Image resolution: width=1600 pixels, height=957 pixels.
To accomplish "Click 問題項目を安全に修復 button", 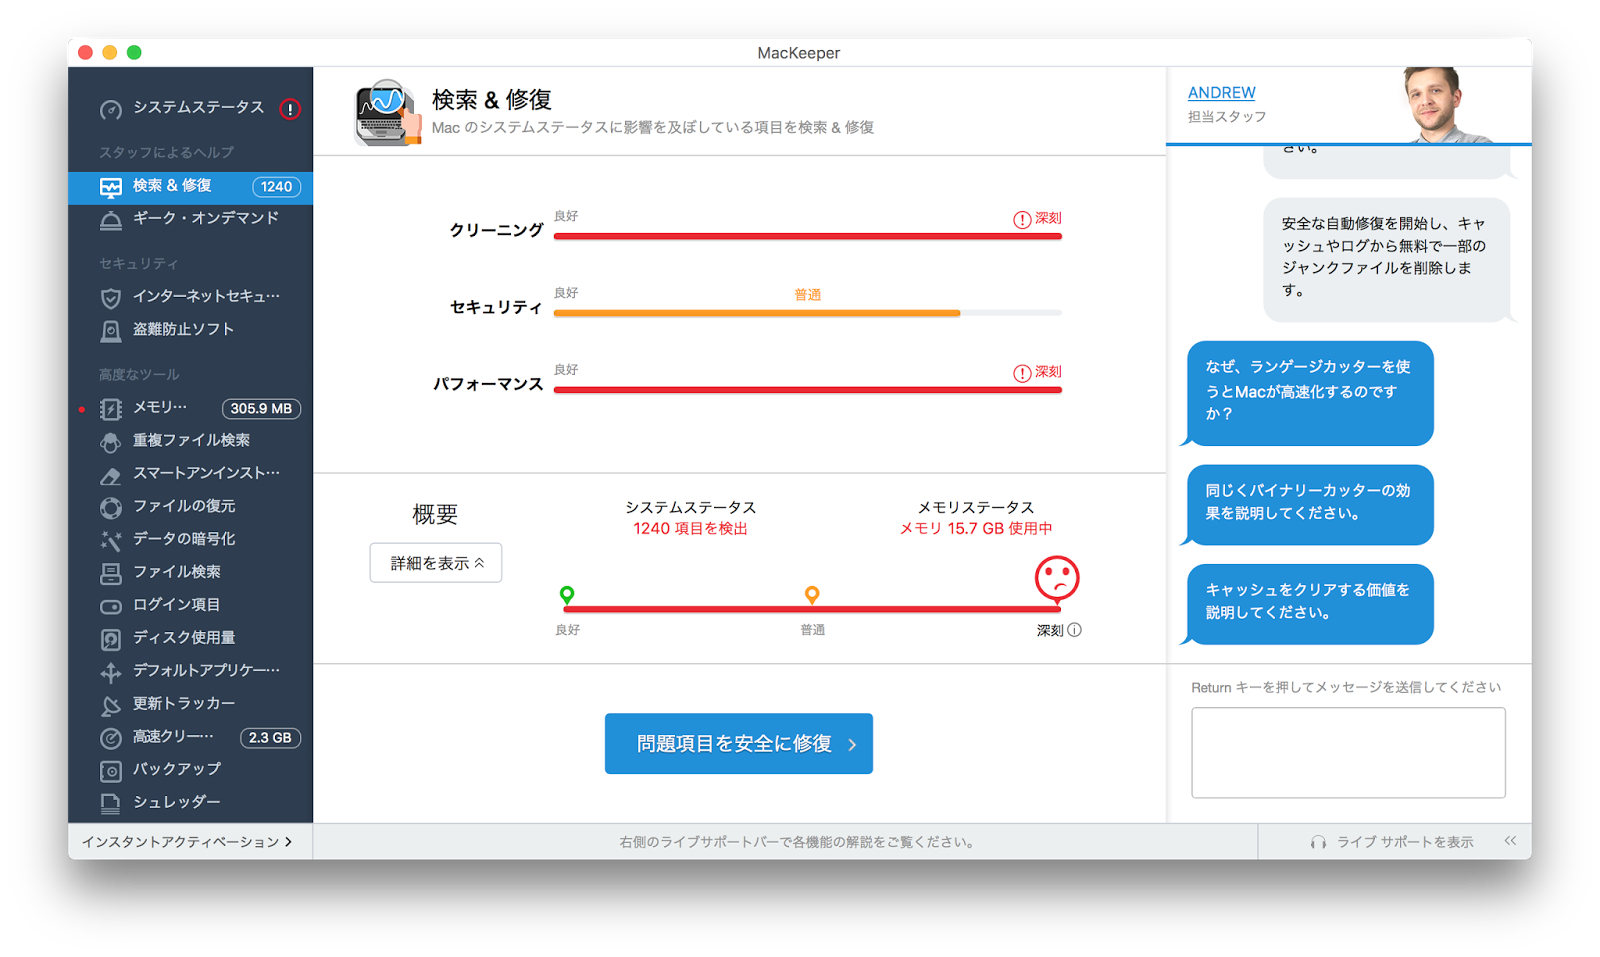I will click(739, 743).
